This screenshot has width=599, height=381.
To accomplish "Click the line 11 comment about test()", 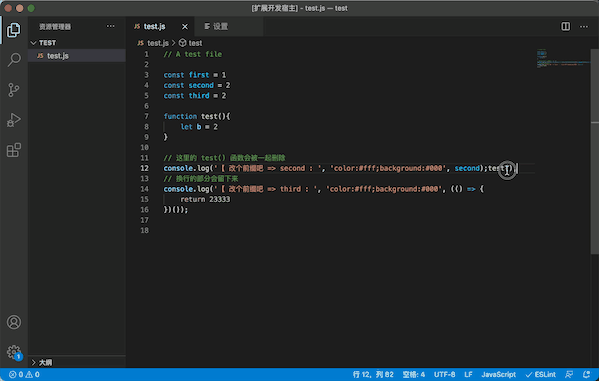I will (x=224, y=158).
